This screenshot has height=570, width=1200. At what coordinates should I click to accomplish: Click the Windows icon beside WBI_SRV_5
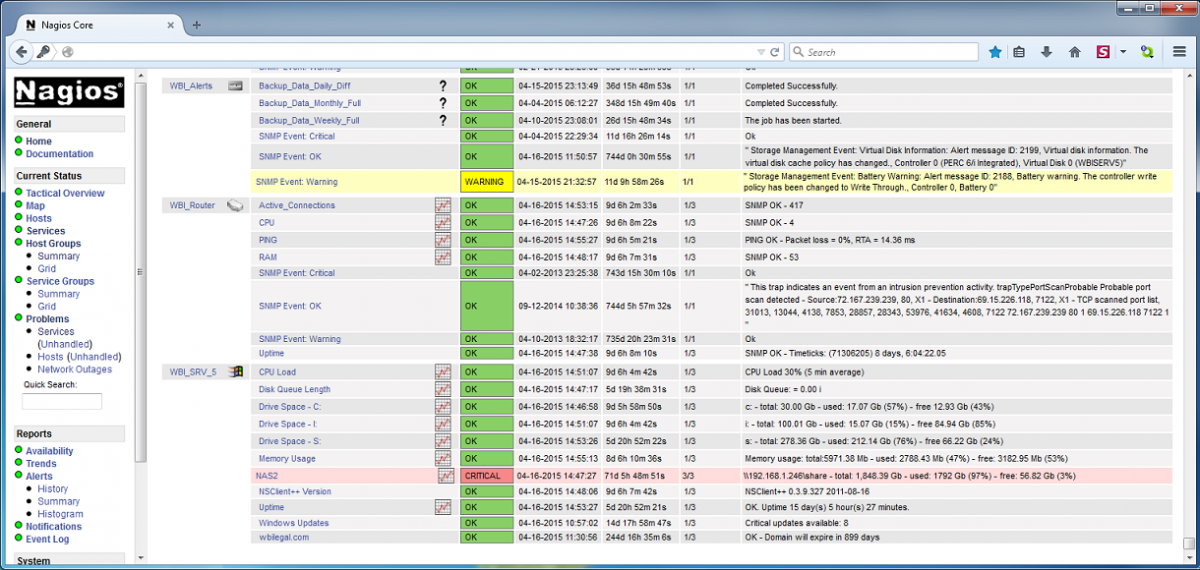pos(236,372)
